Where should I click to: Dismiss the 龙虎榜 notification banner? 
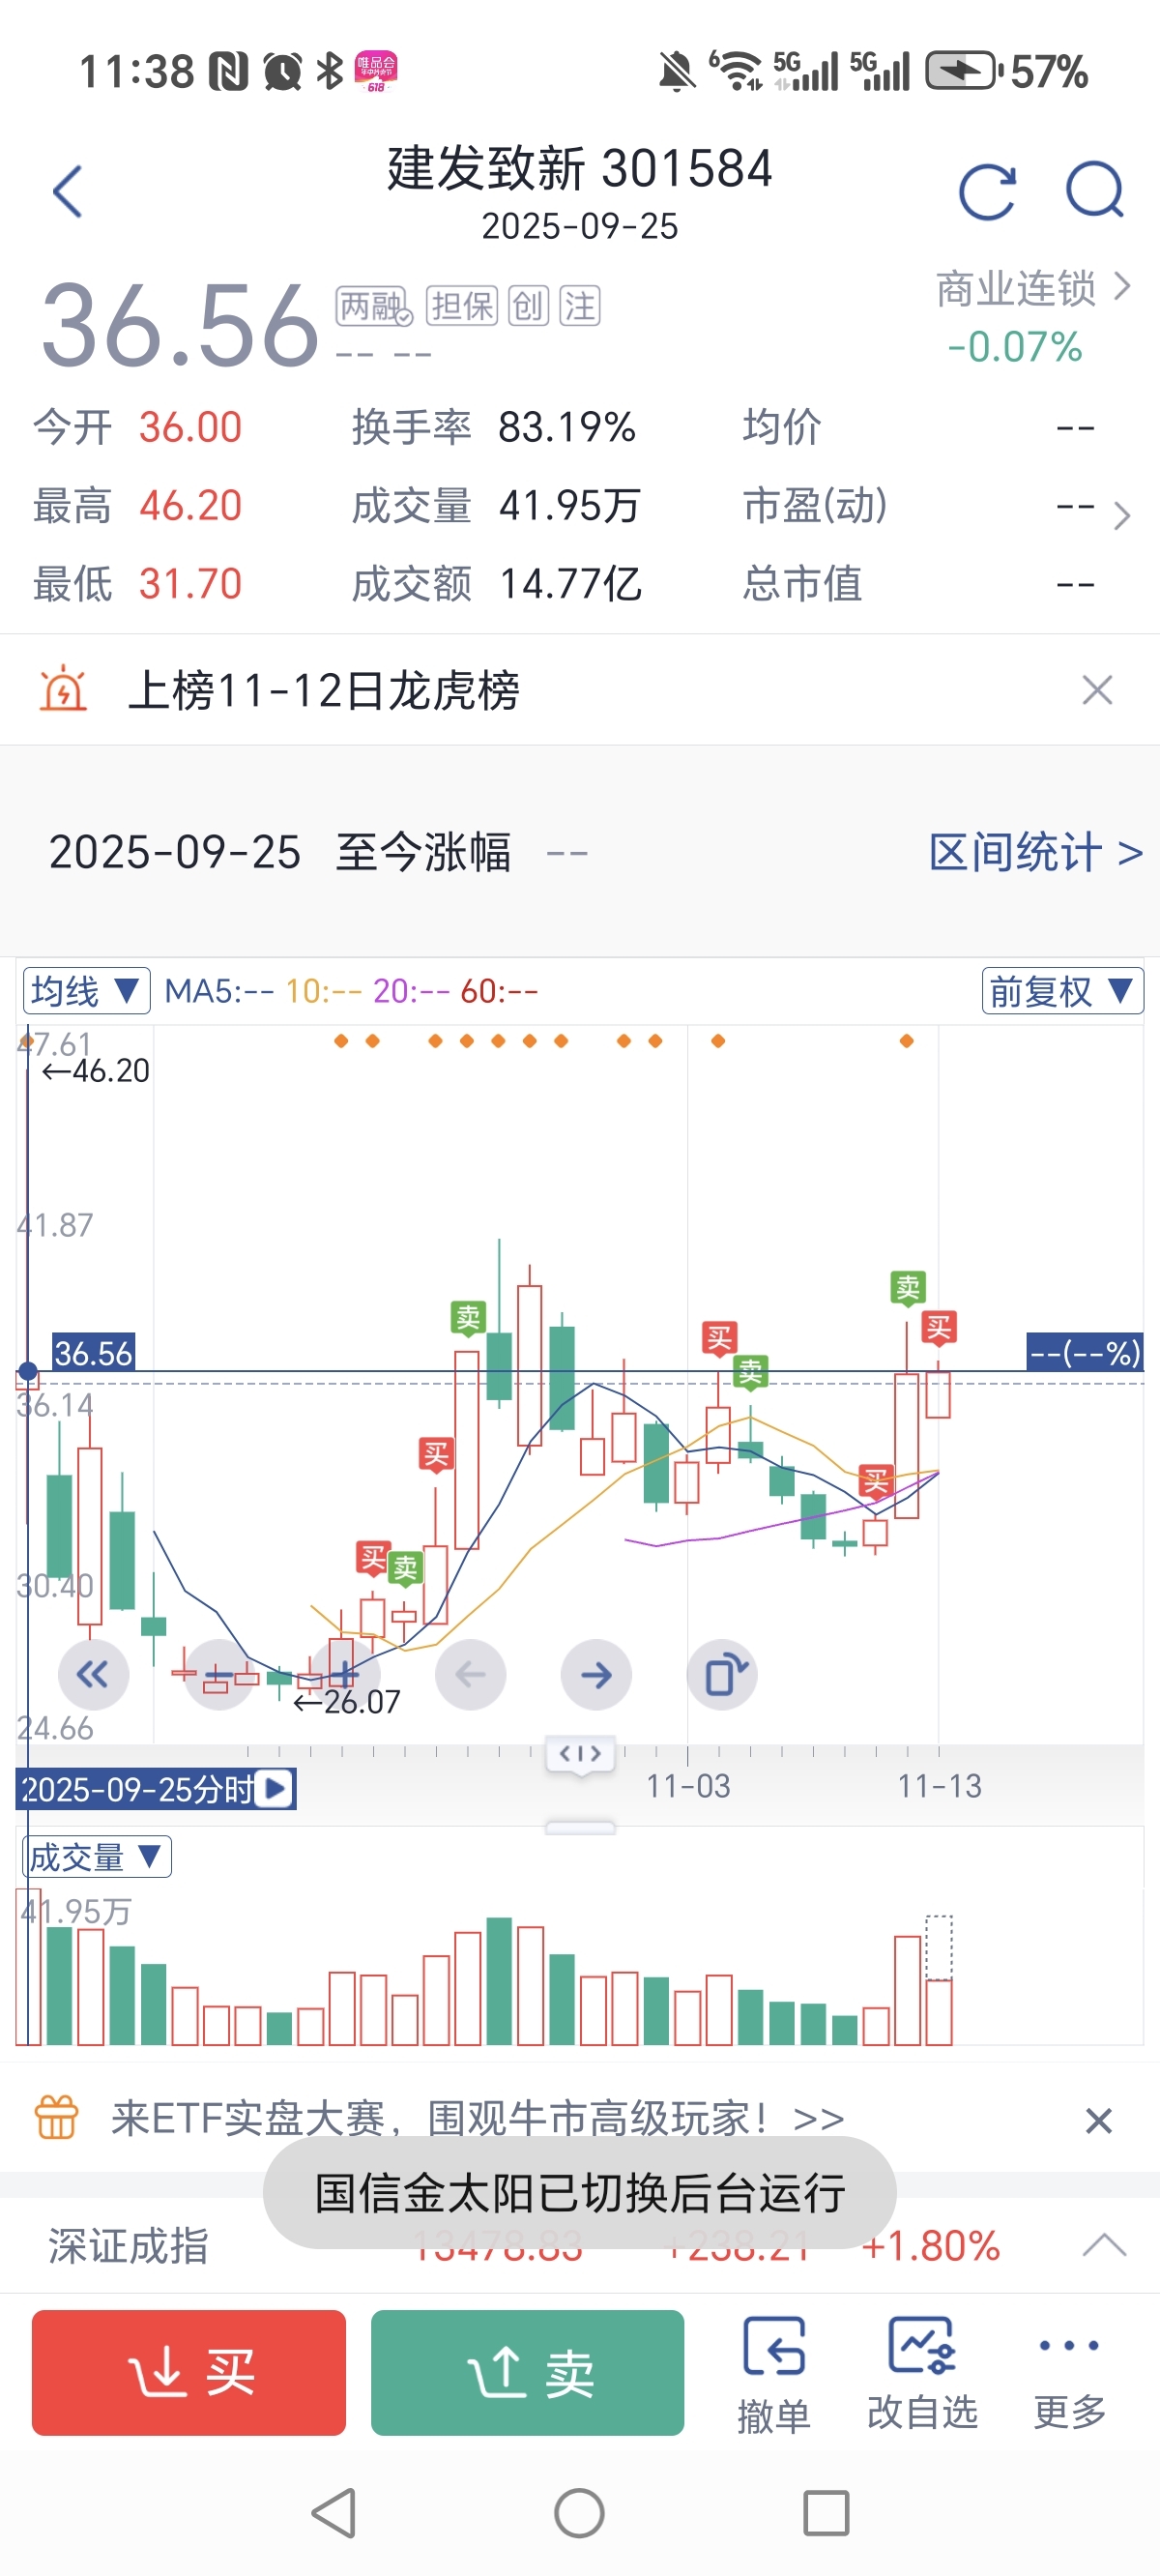tap(1097, 690)
